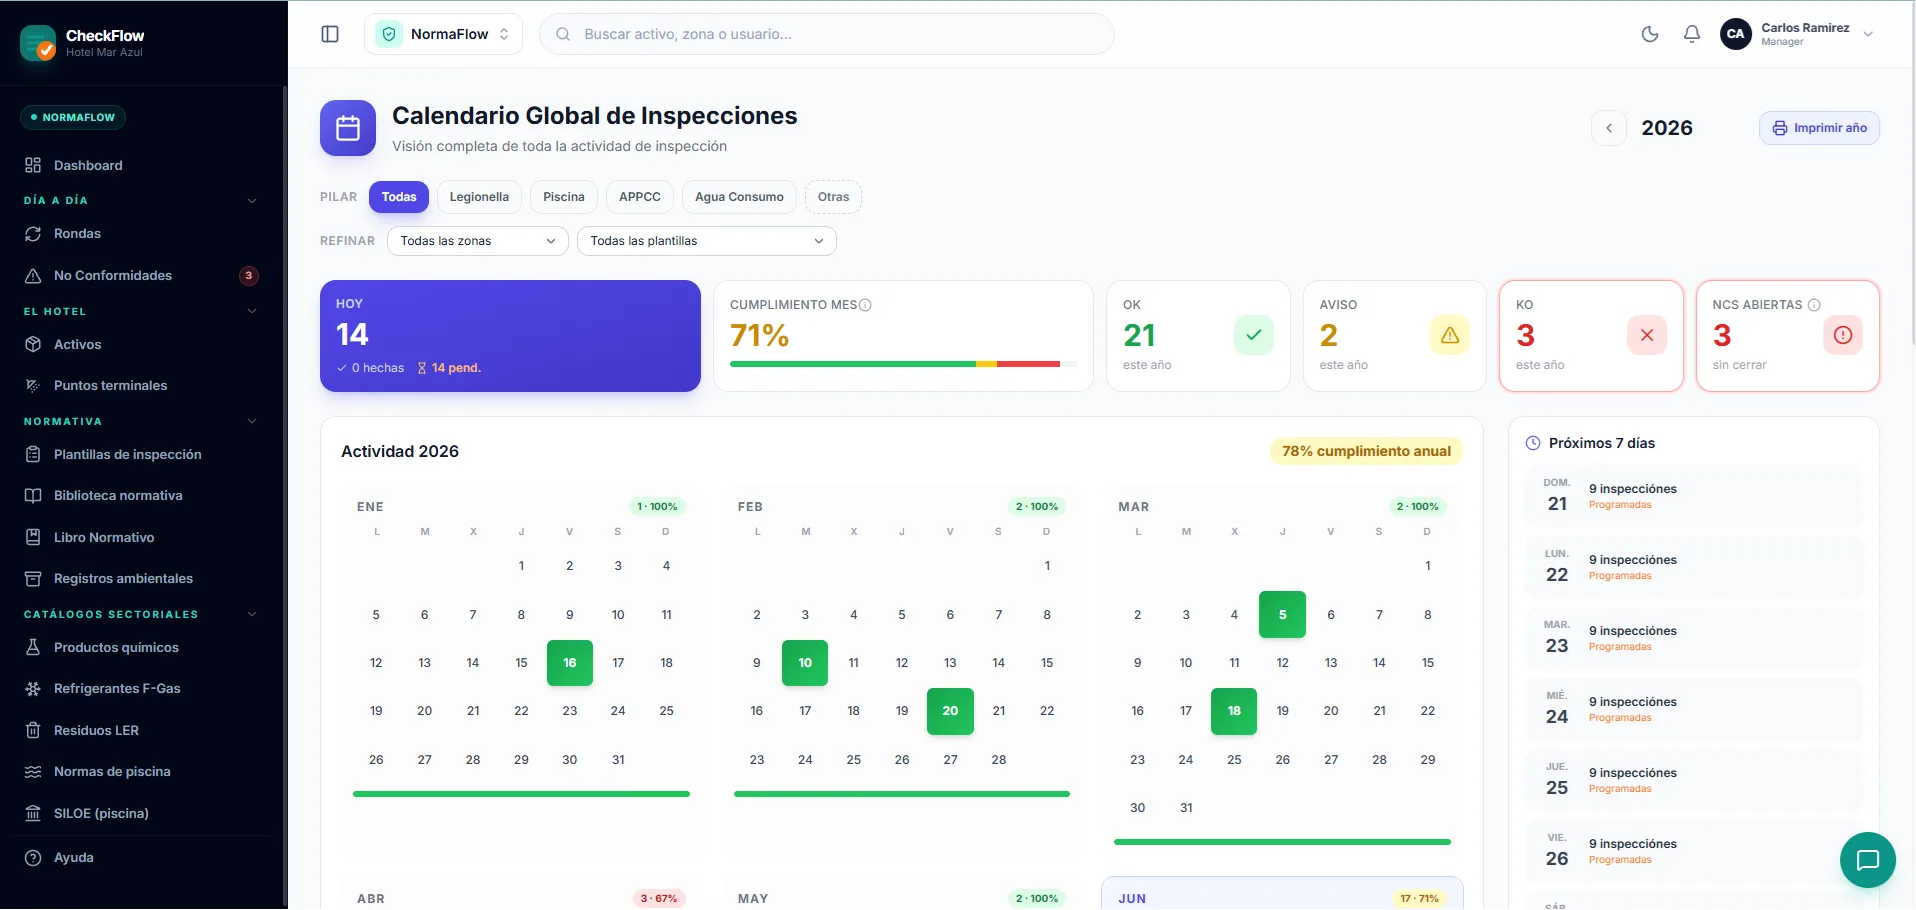Toggle the sidebar panel icon
The width and height of the screenshot is (1916, 910).
pyautogui.click(x=330, y=34)
